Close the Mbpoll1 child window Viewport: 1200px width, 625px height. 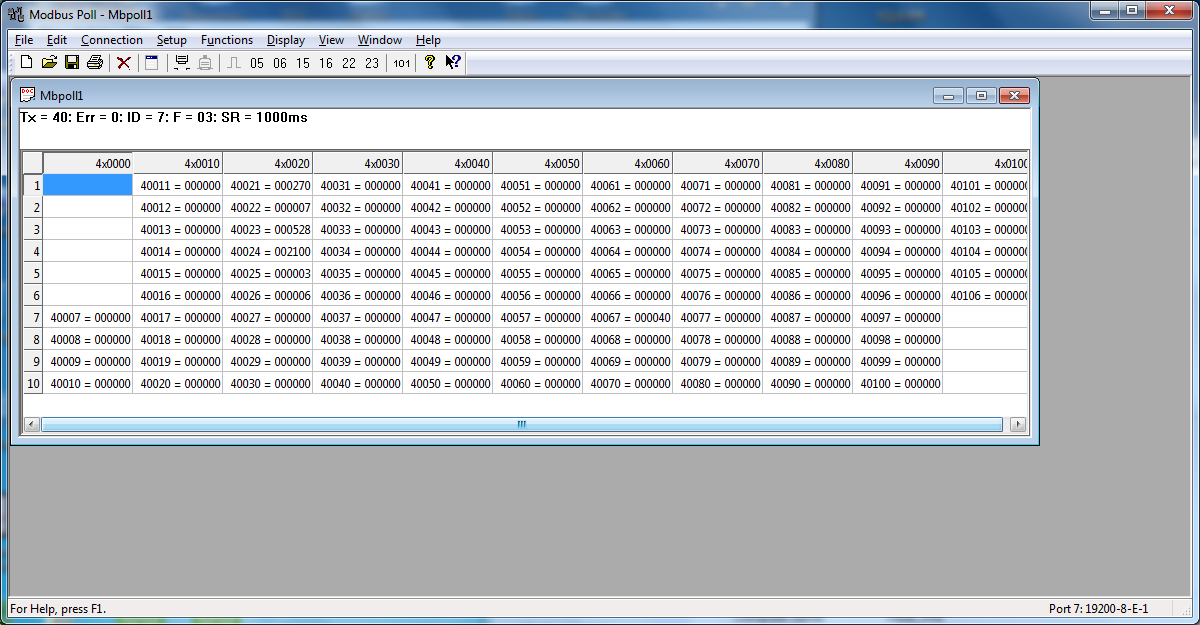tap(1014, 96)
